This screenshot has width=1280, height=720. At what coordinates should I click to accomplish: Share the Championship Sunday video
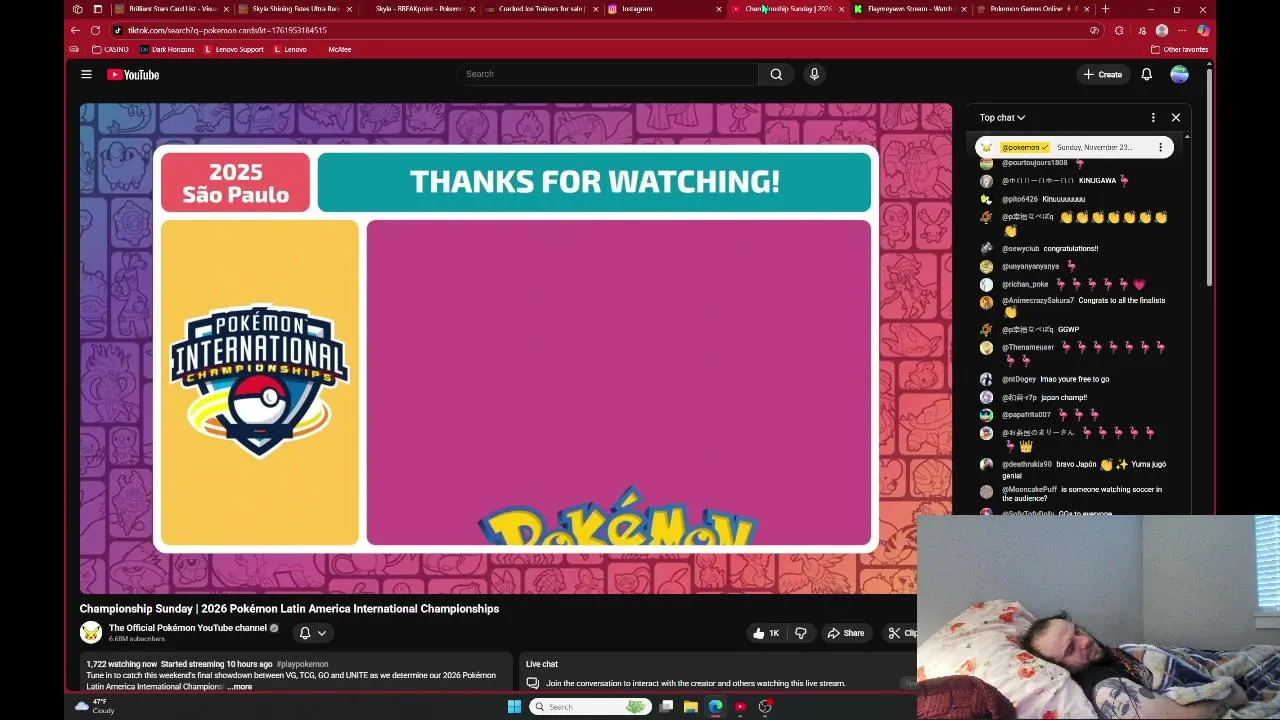click(845, 633)
